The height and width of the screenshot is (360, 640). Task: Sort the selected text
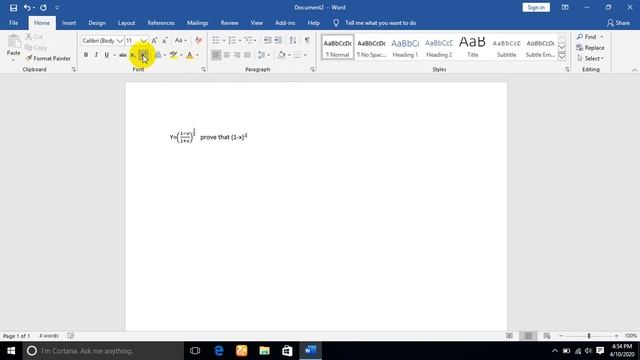[293, 40]
